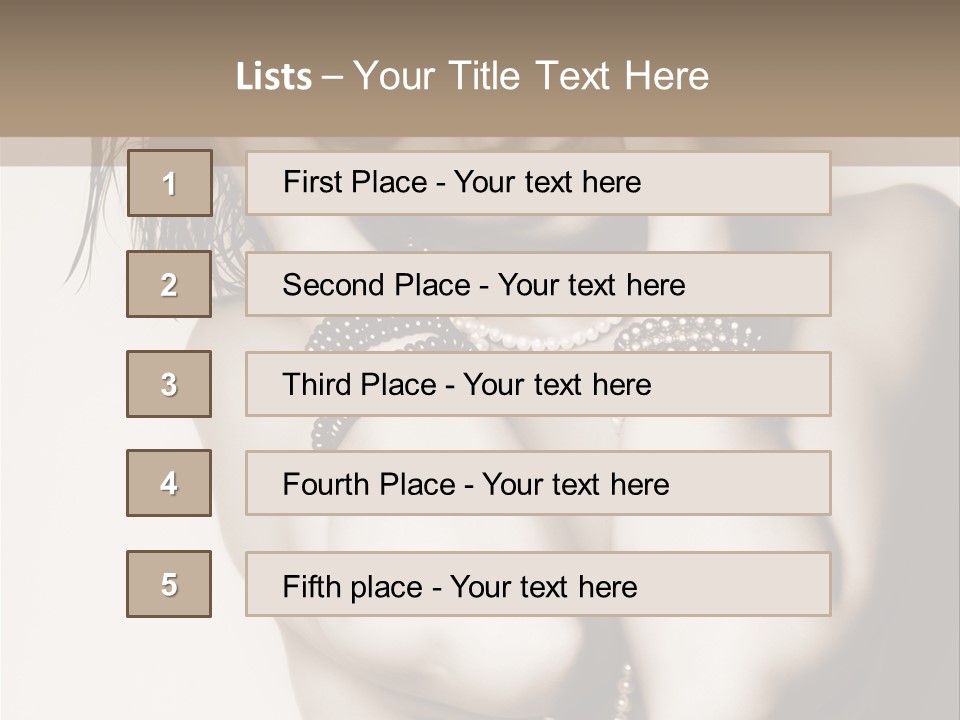Select the "Your Title Text Here" title text
The height and width of the screenshot is (720, 960).
[x=531, y=76]
